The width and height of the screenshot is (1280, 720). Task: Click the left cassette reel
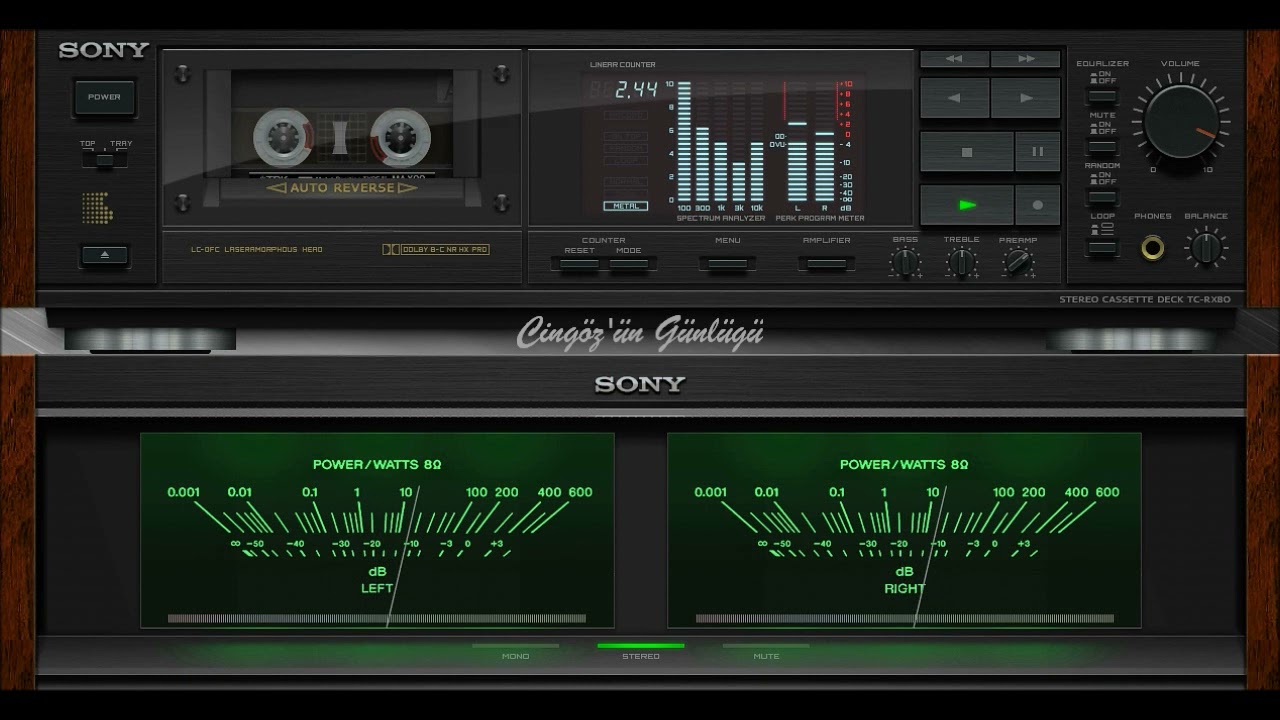pyautogui.click(x=283, y=136)
